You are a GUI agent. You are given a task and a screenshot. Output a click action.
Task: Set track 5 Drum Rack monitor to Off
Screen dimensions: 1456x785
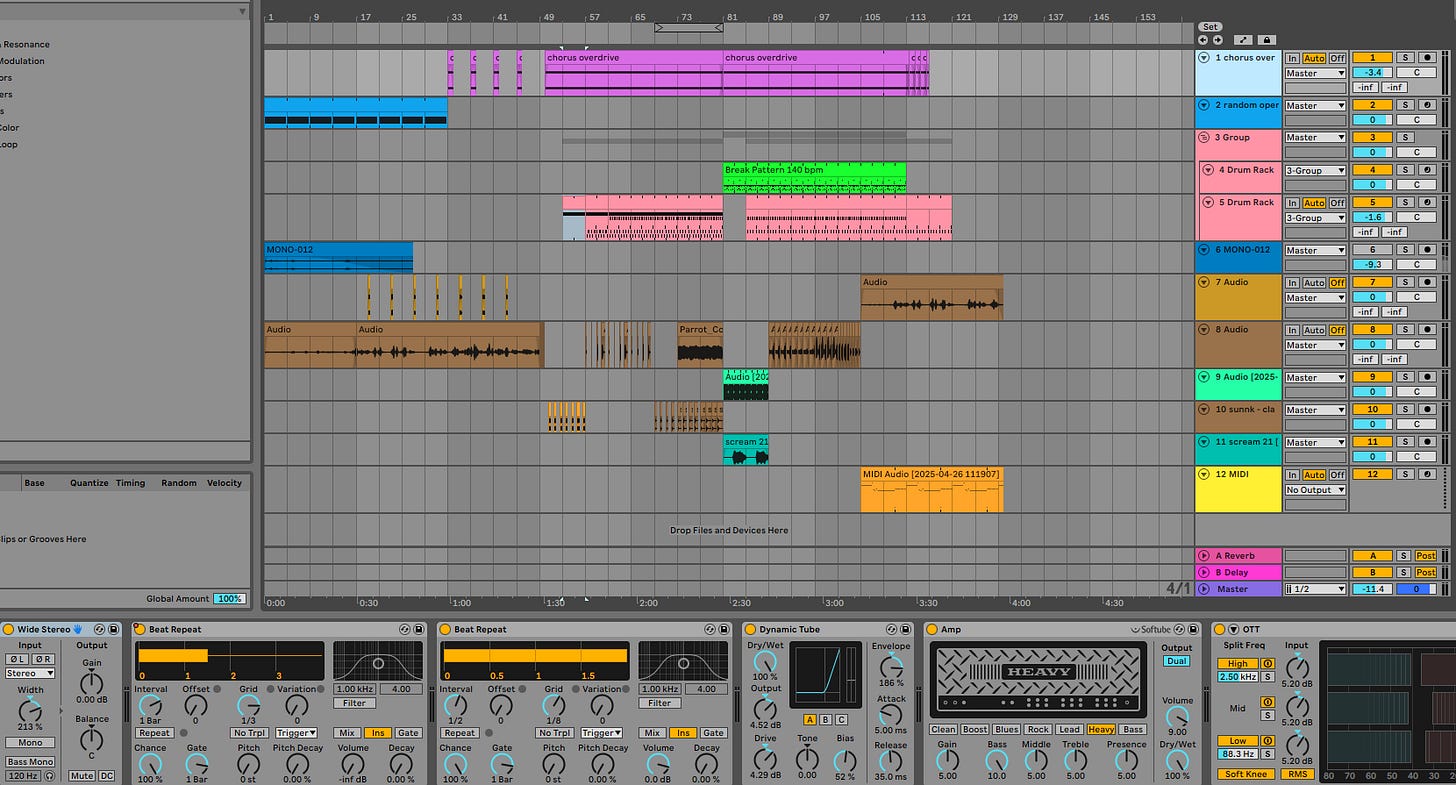click(x=1337, y=203)
